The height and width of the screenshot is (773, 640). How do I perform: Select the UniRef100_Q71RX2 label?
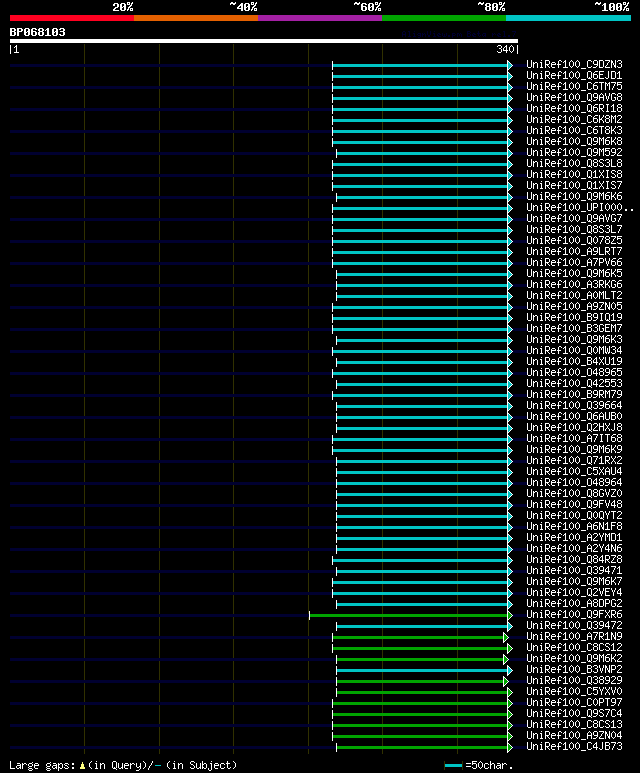574,460
